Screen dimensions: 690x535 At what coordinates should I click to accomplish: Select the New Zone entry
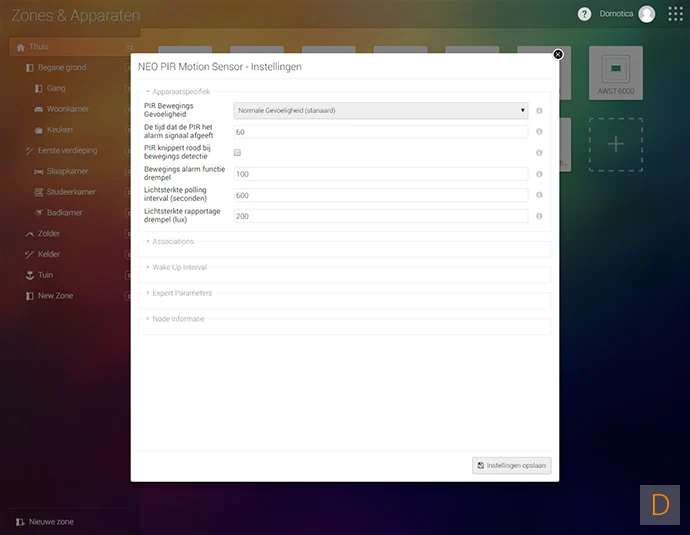click(x=55, y=296)
